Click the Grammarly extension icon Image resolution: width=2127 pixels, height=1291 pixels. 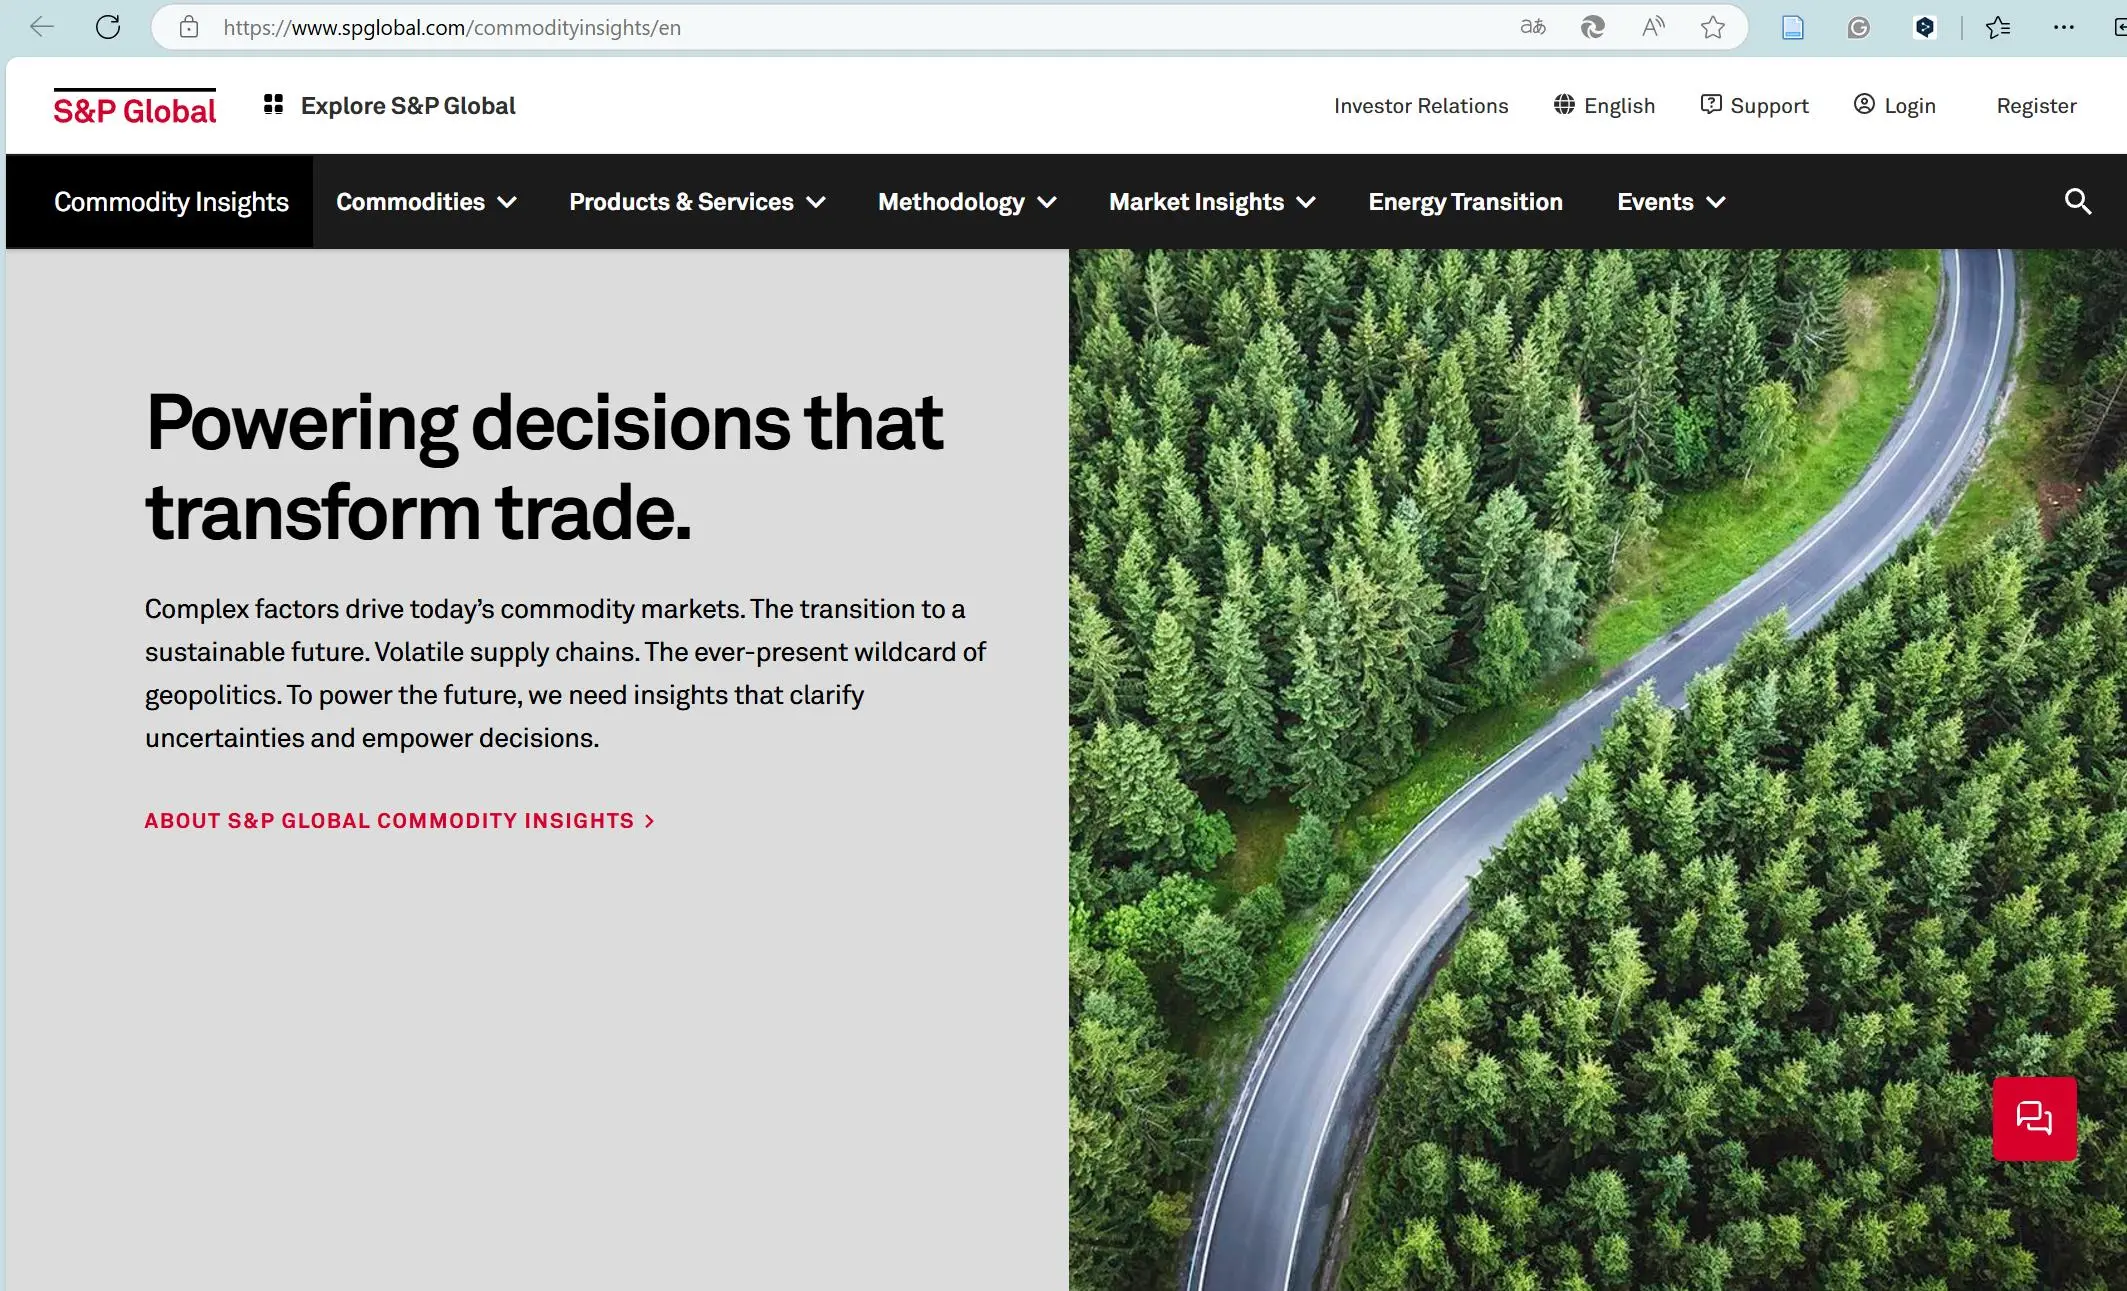pyautogui.click(x=1859, y=27)
